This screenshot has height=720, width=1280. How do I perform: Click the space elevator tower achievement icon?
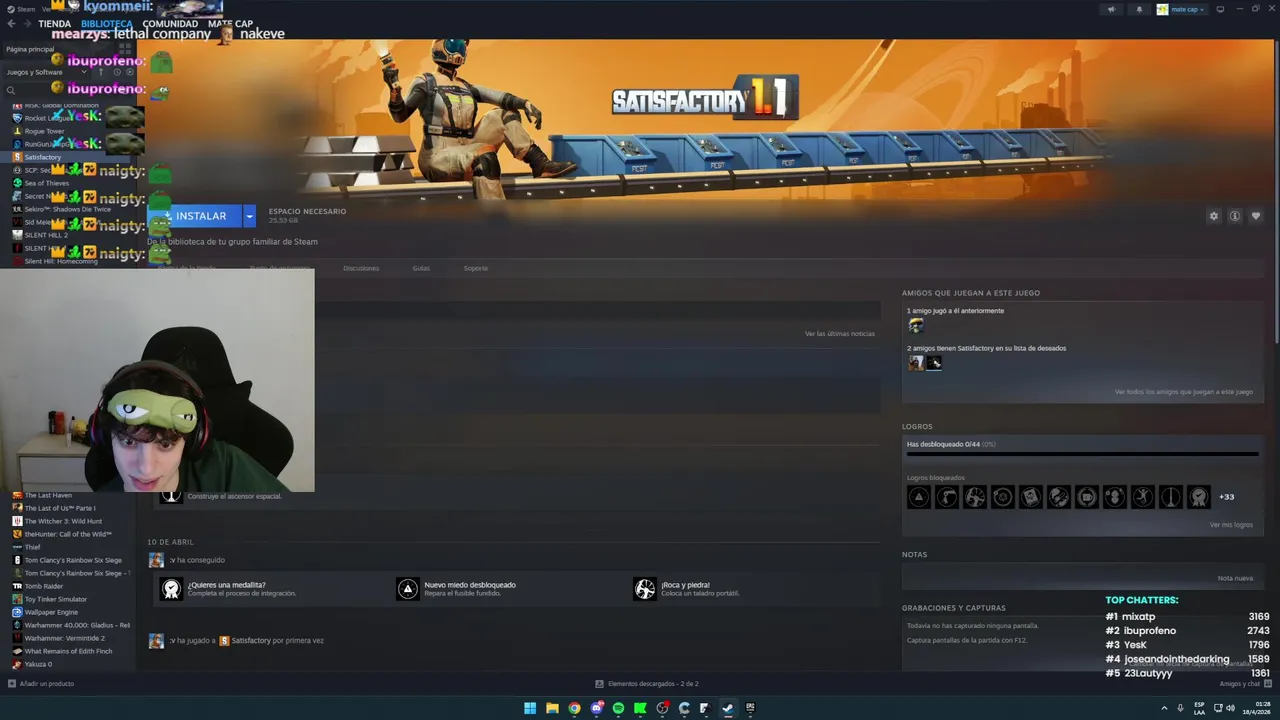point(1171,497)
